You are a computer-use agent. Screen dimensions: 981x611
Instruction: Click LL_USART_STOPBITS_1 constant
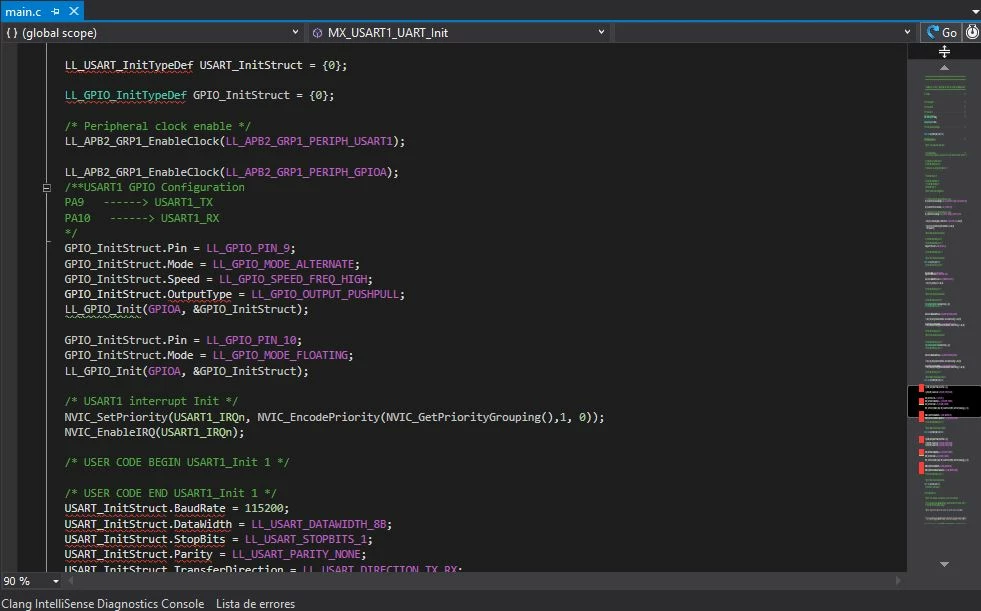click(x=306, y=539)
